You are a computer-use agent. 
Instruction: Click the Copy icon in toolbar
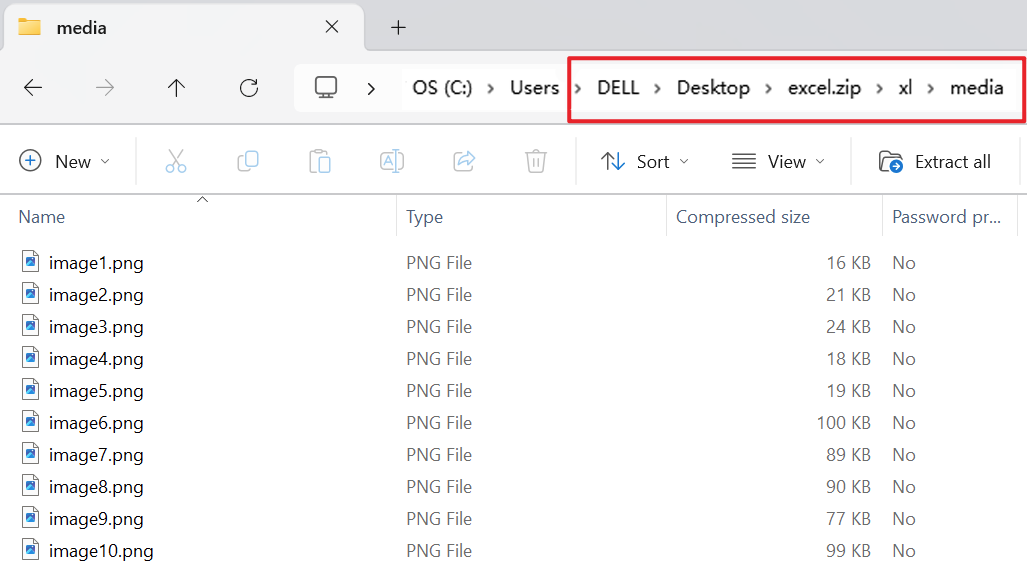248,161
